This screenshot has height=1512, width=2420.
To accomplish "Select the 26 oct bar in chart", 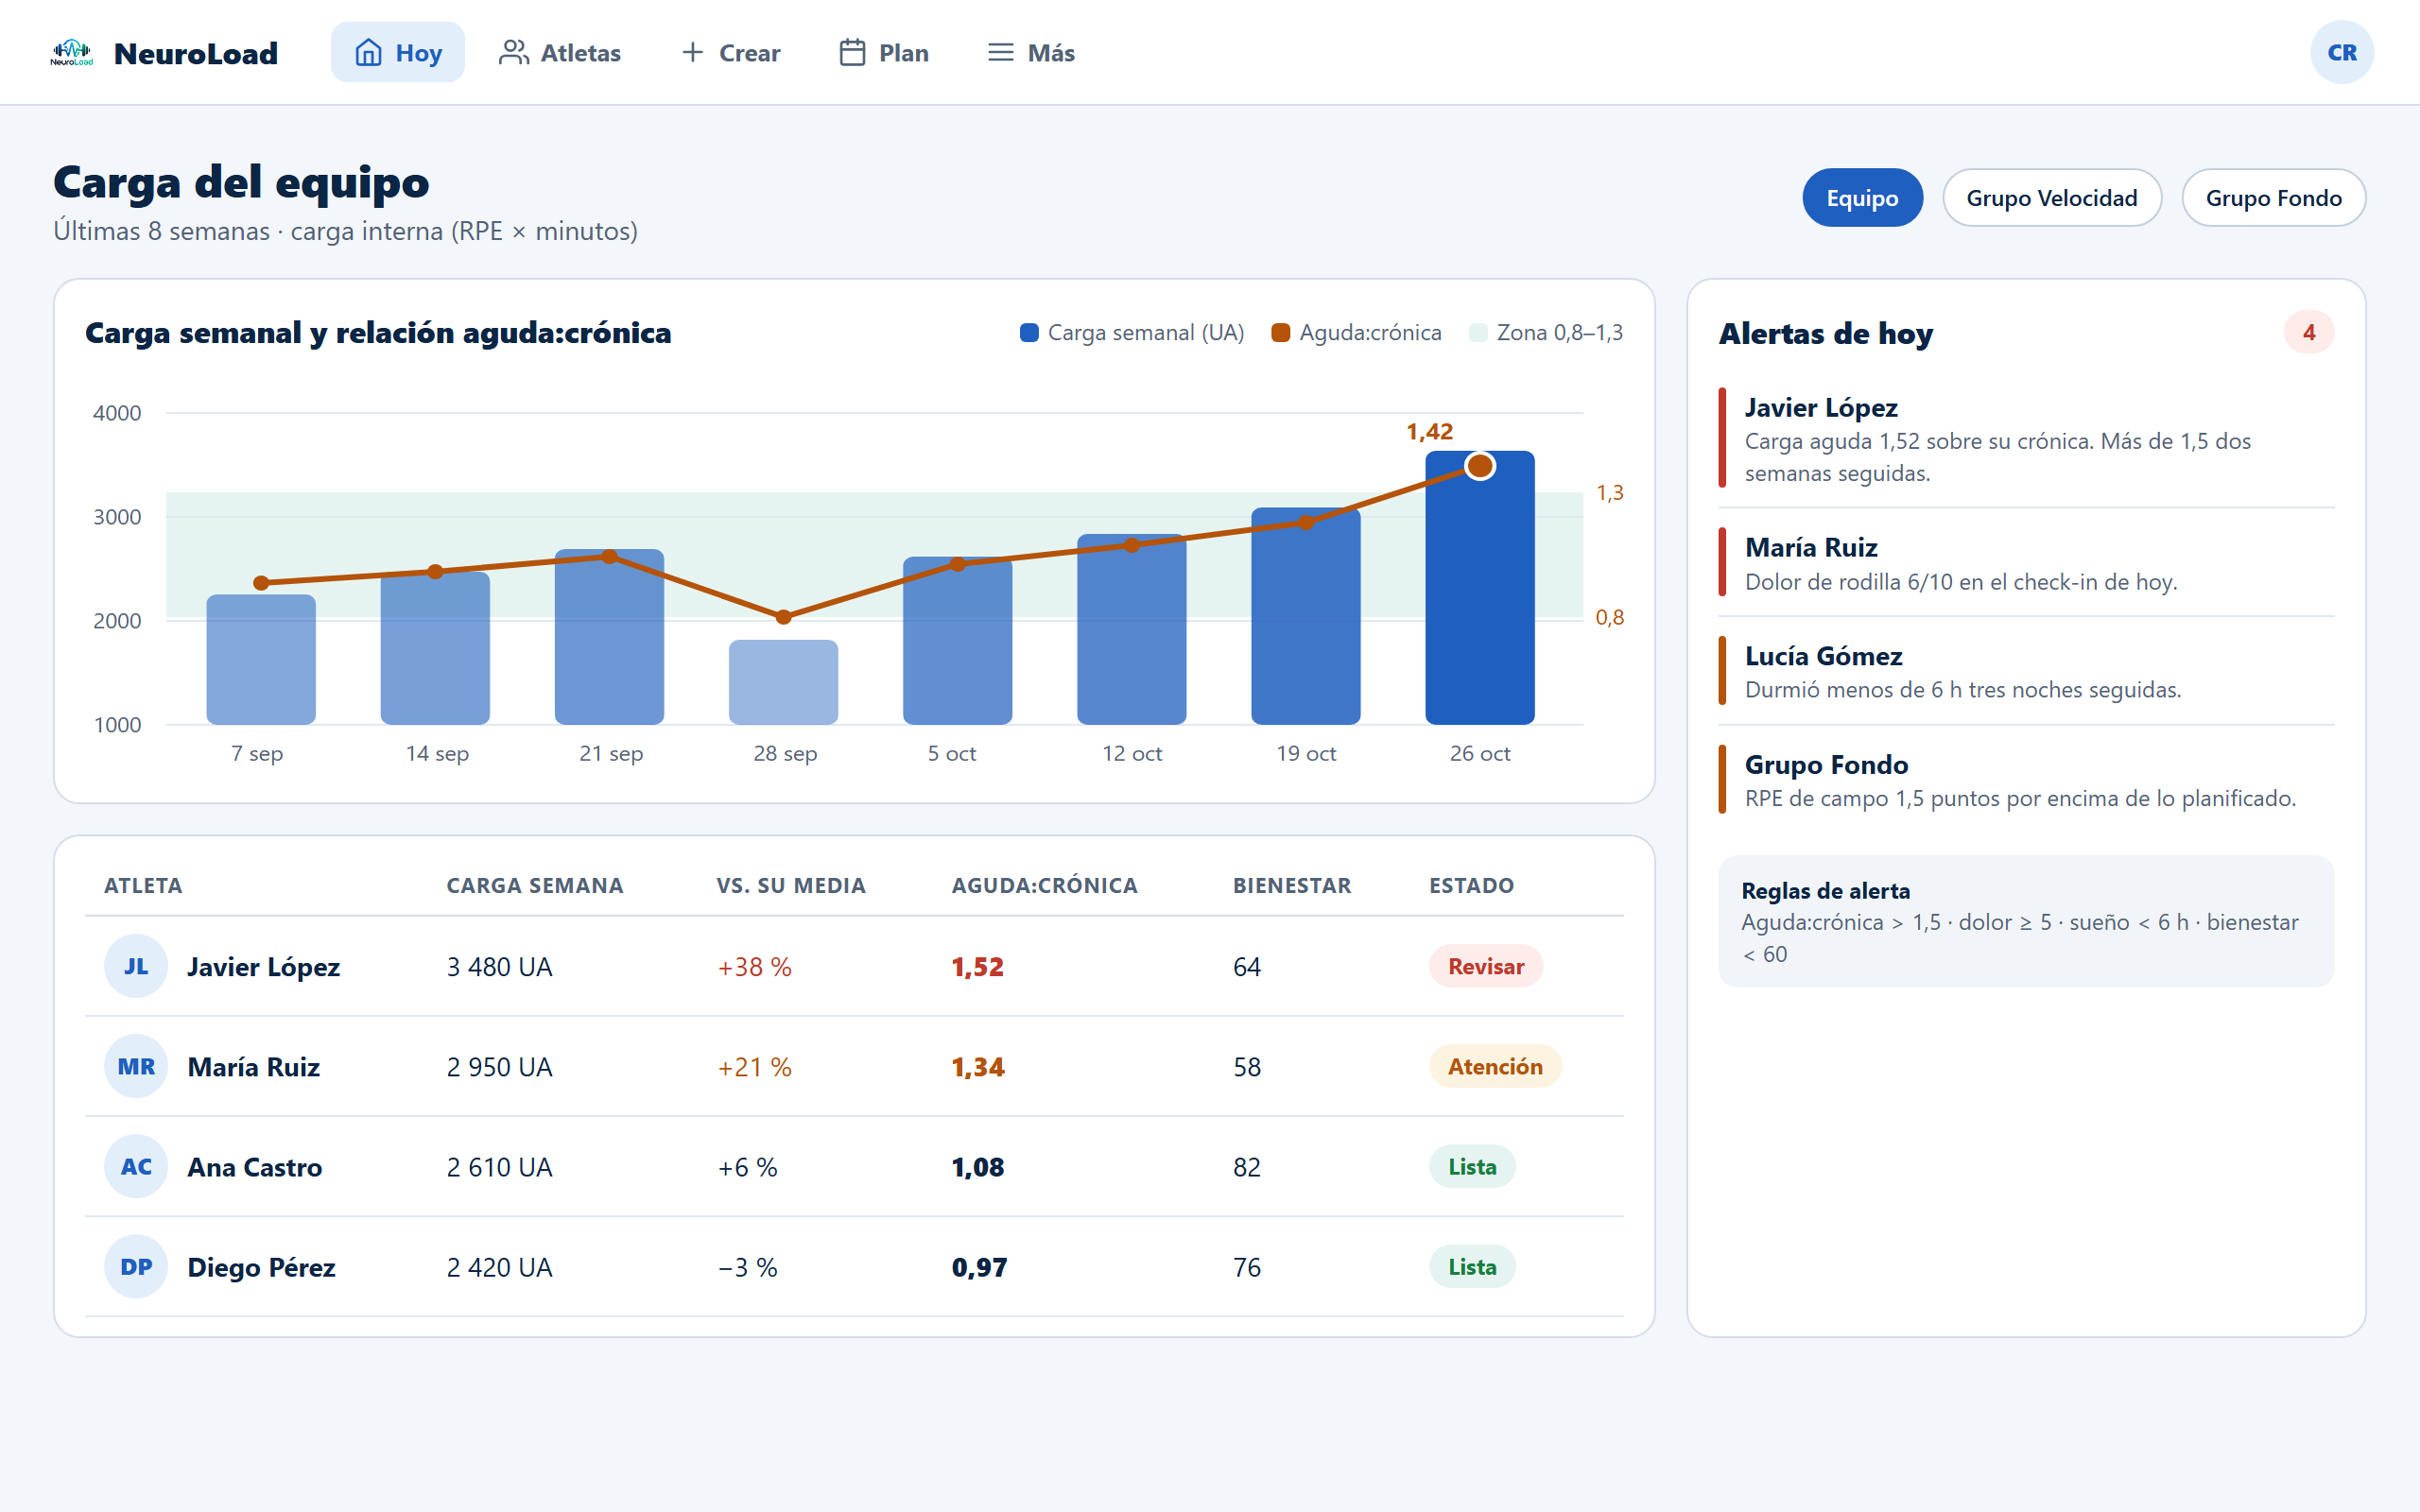I will tap(1479, 588).
